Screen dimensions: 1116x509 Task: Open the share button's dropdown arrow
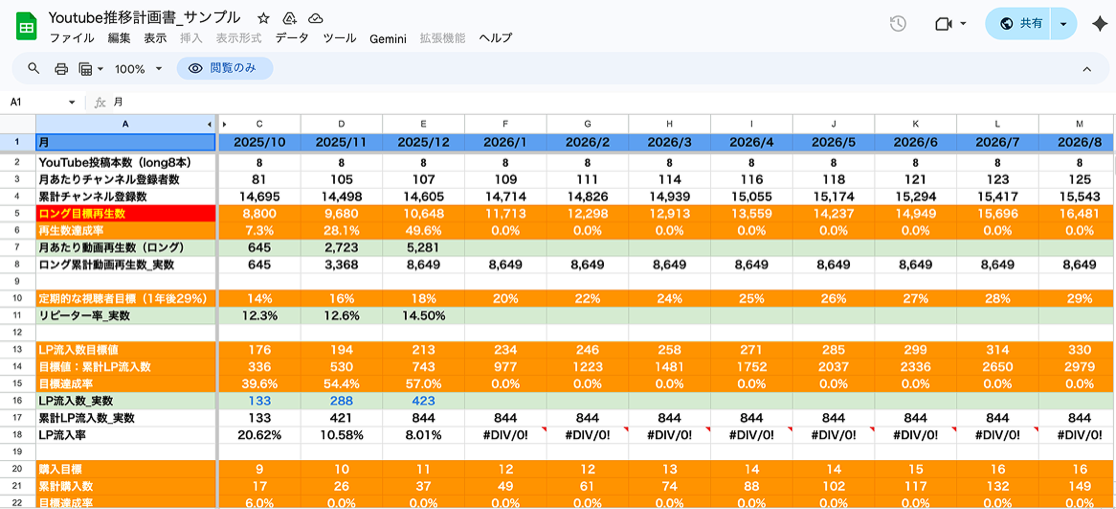pyautogui.click(x=1063, y=23)
